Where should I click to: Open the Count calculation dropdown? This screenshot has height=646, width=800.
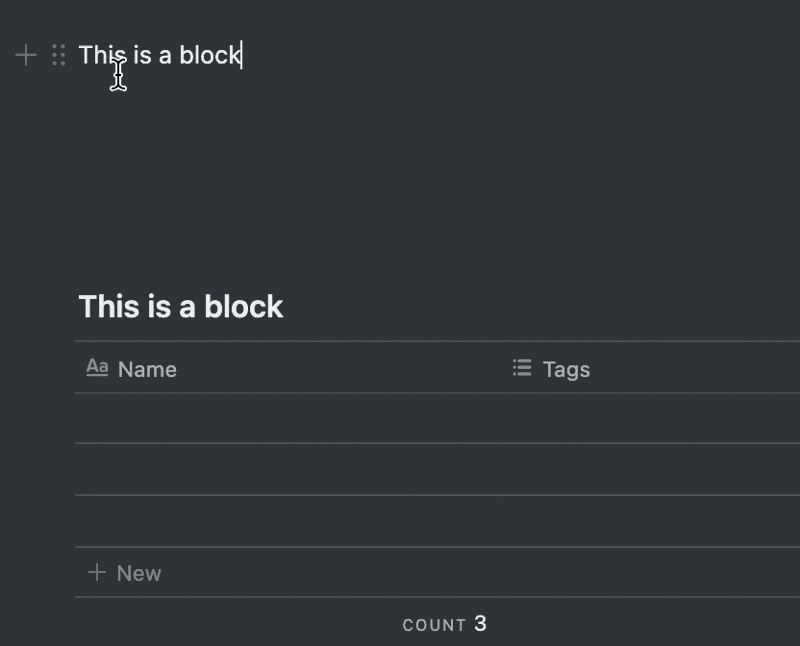click(442, 623)
